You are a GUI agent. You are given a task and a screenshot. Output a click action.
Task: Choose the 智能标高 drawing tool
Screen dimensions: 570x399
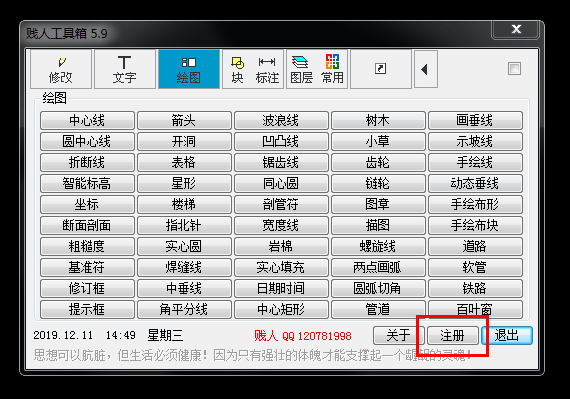tap(87, 183)
